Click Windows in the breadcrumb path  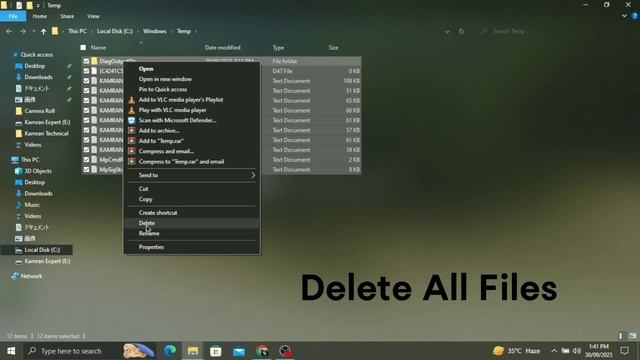tap(155, 31)
